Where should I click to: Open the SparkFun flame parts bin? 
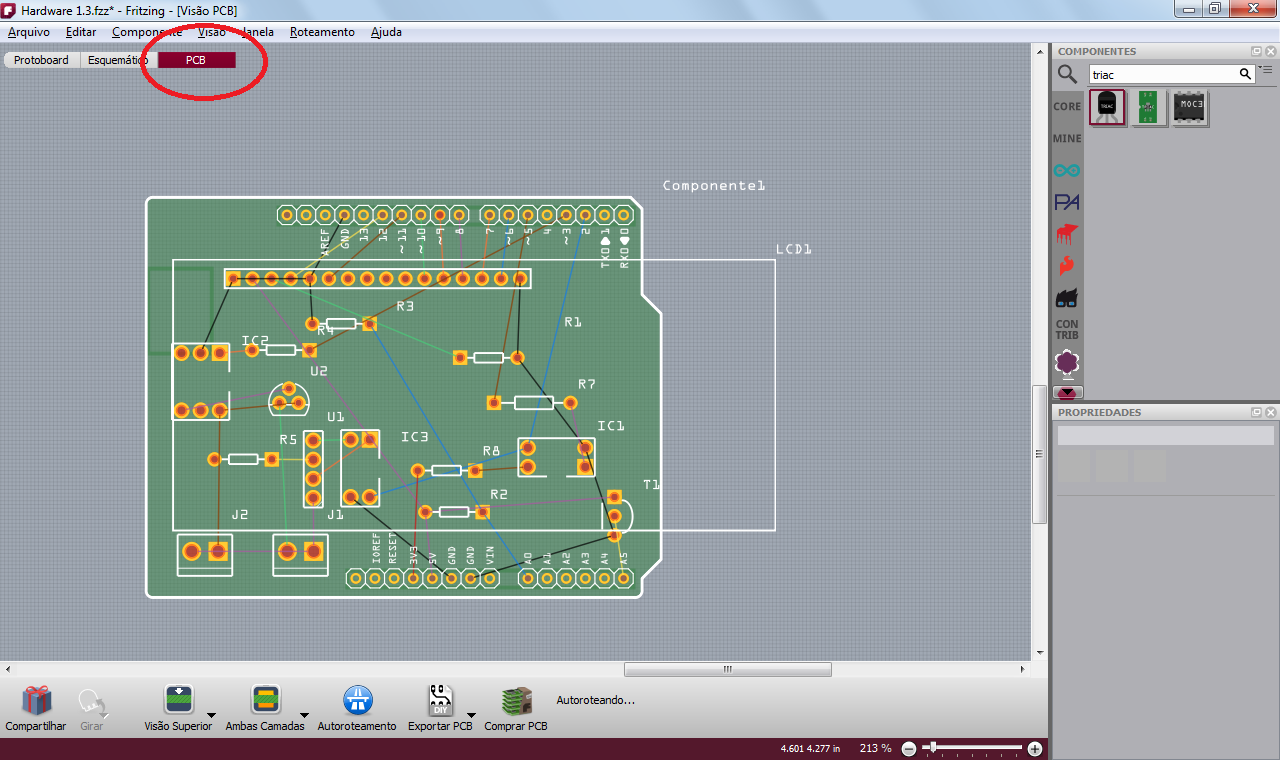coord(1067,267)
